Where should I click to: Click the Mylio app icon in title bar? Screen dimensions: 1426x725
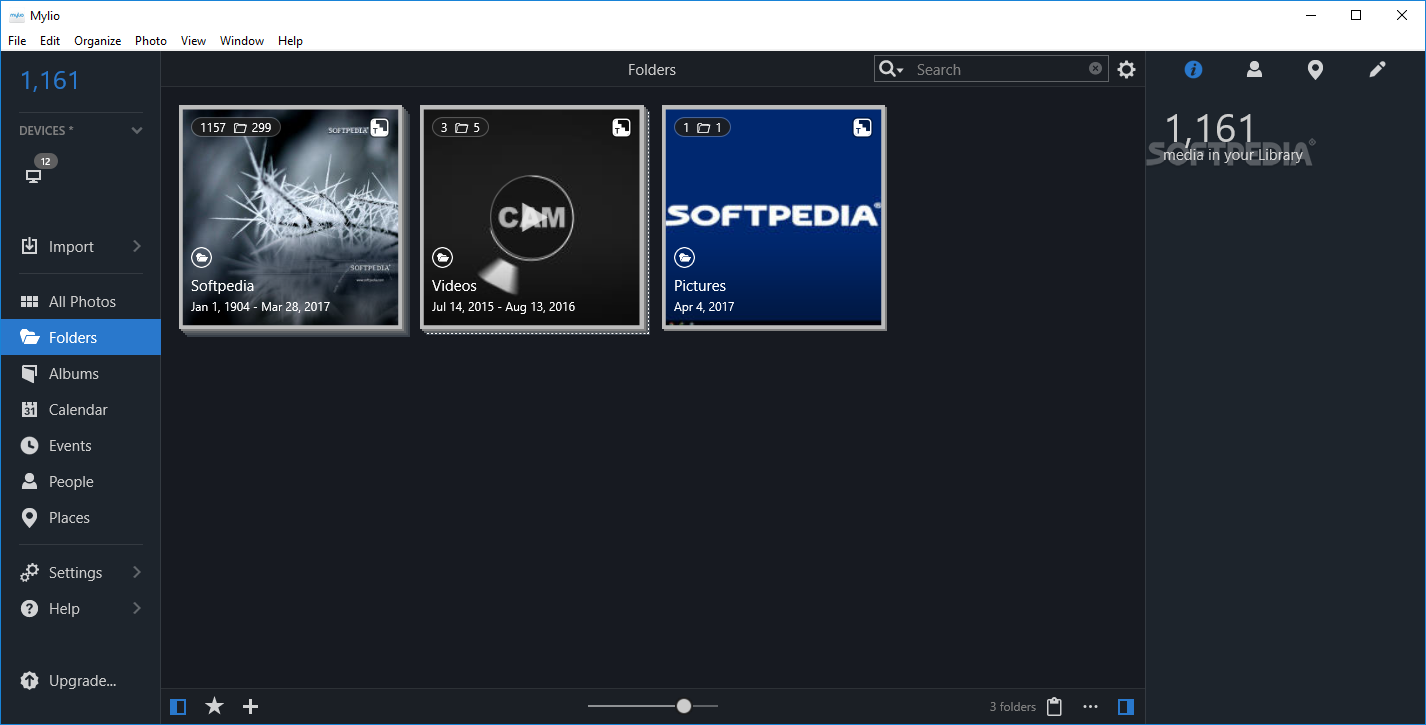coord(16,15)
